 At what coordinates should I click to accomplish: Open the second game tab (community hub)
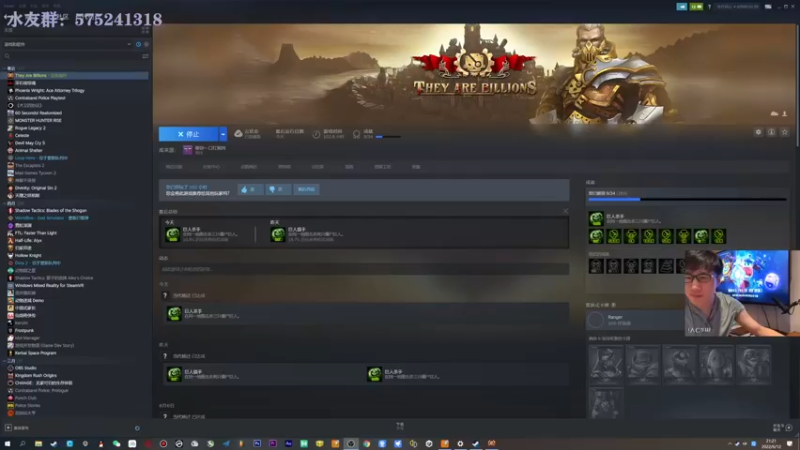211,167
